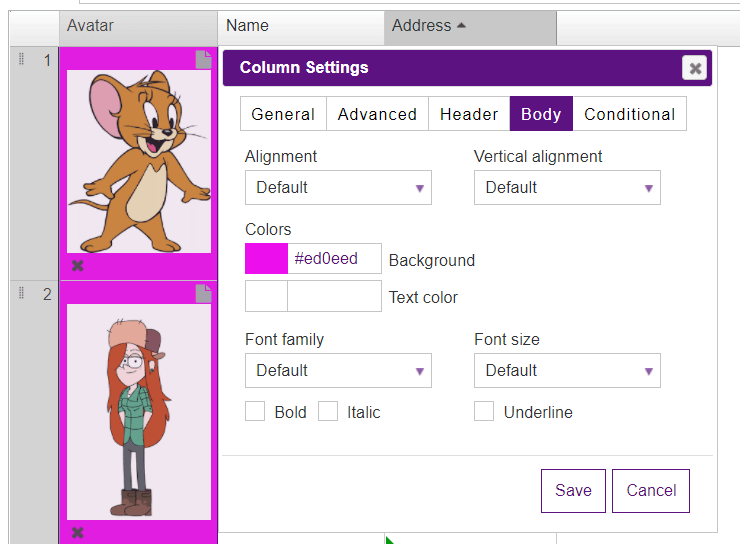
Task: Switch to the Advanced tab
Action: 377,114
